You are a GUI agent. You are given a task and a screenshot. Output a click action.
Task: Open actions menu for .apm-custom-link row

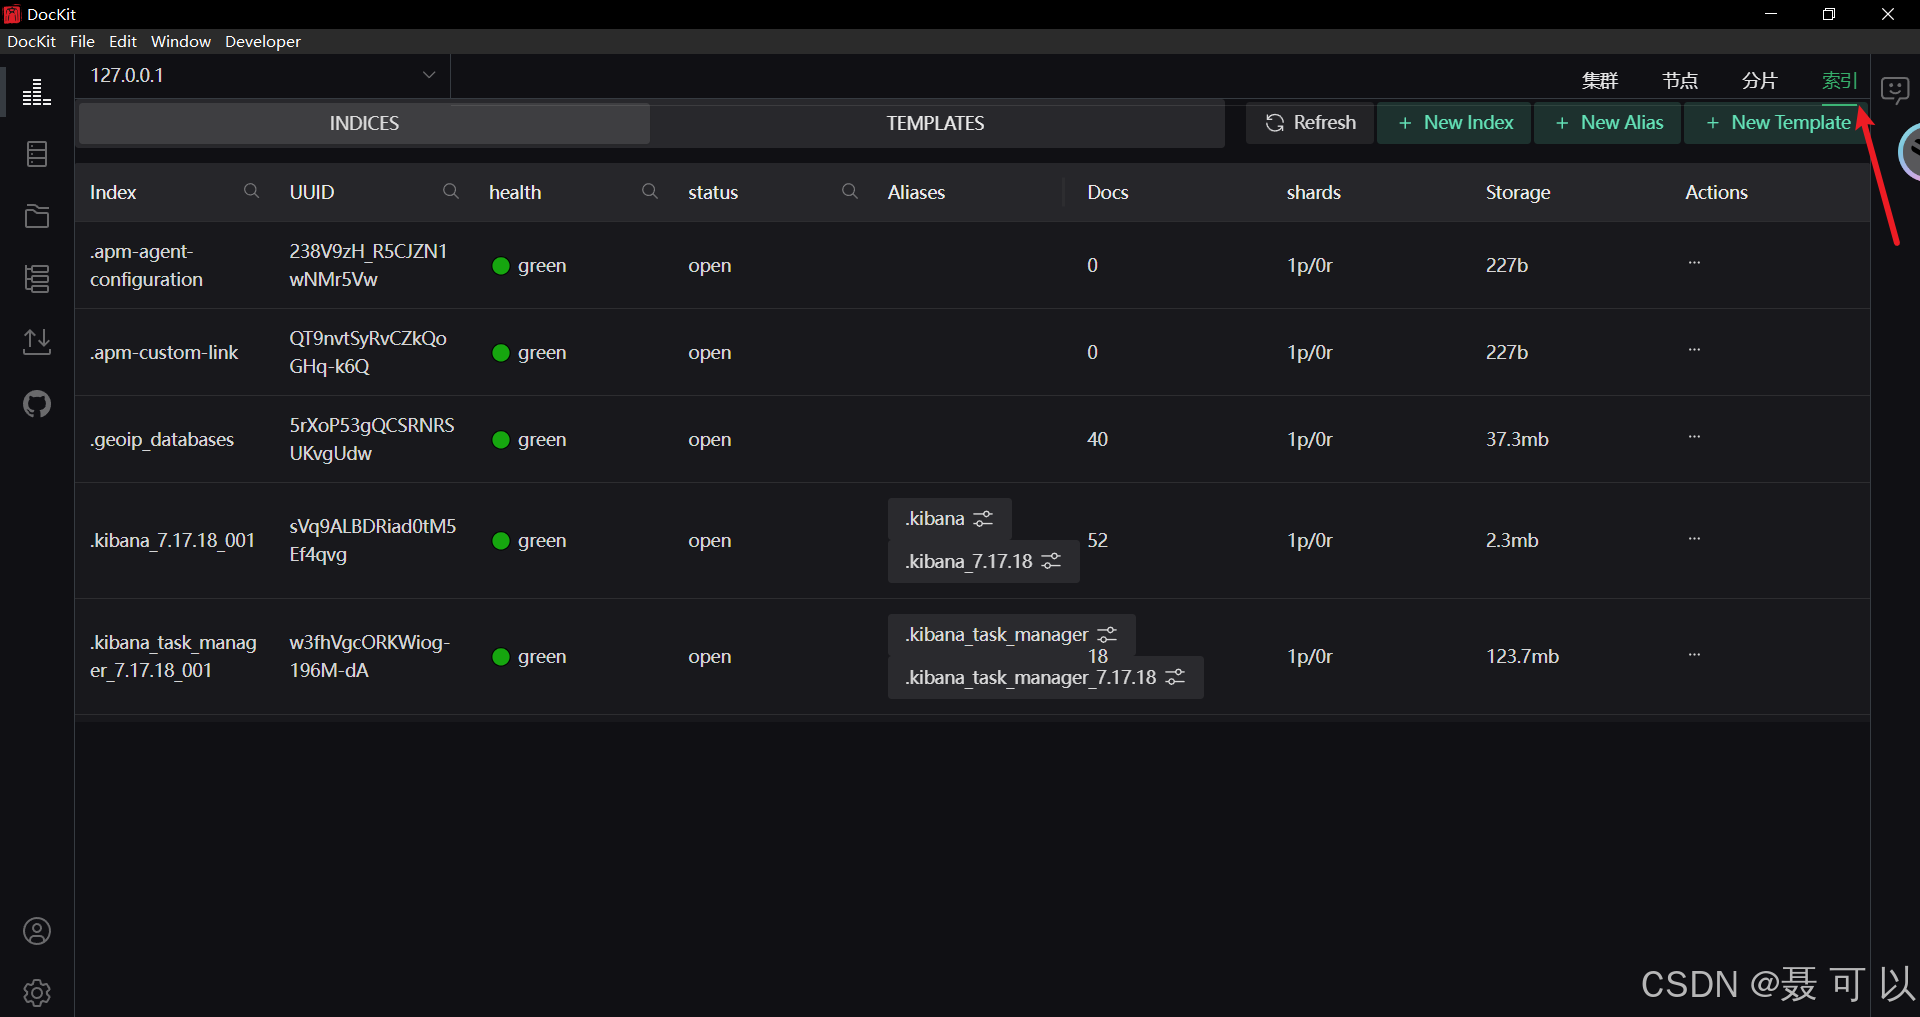(x=1694, y=350)
